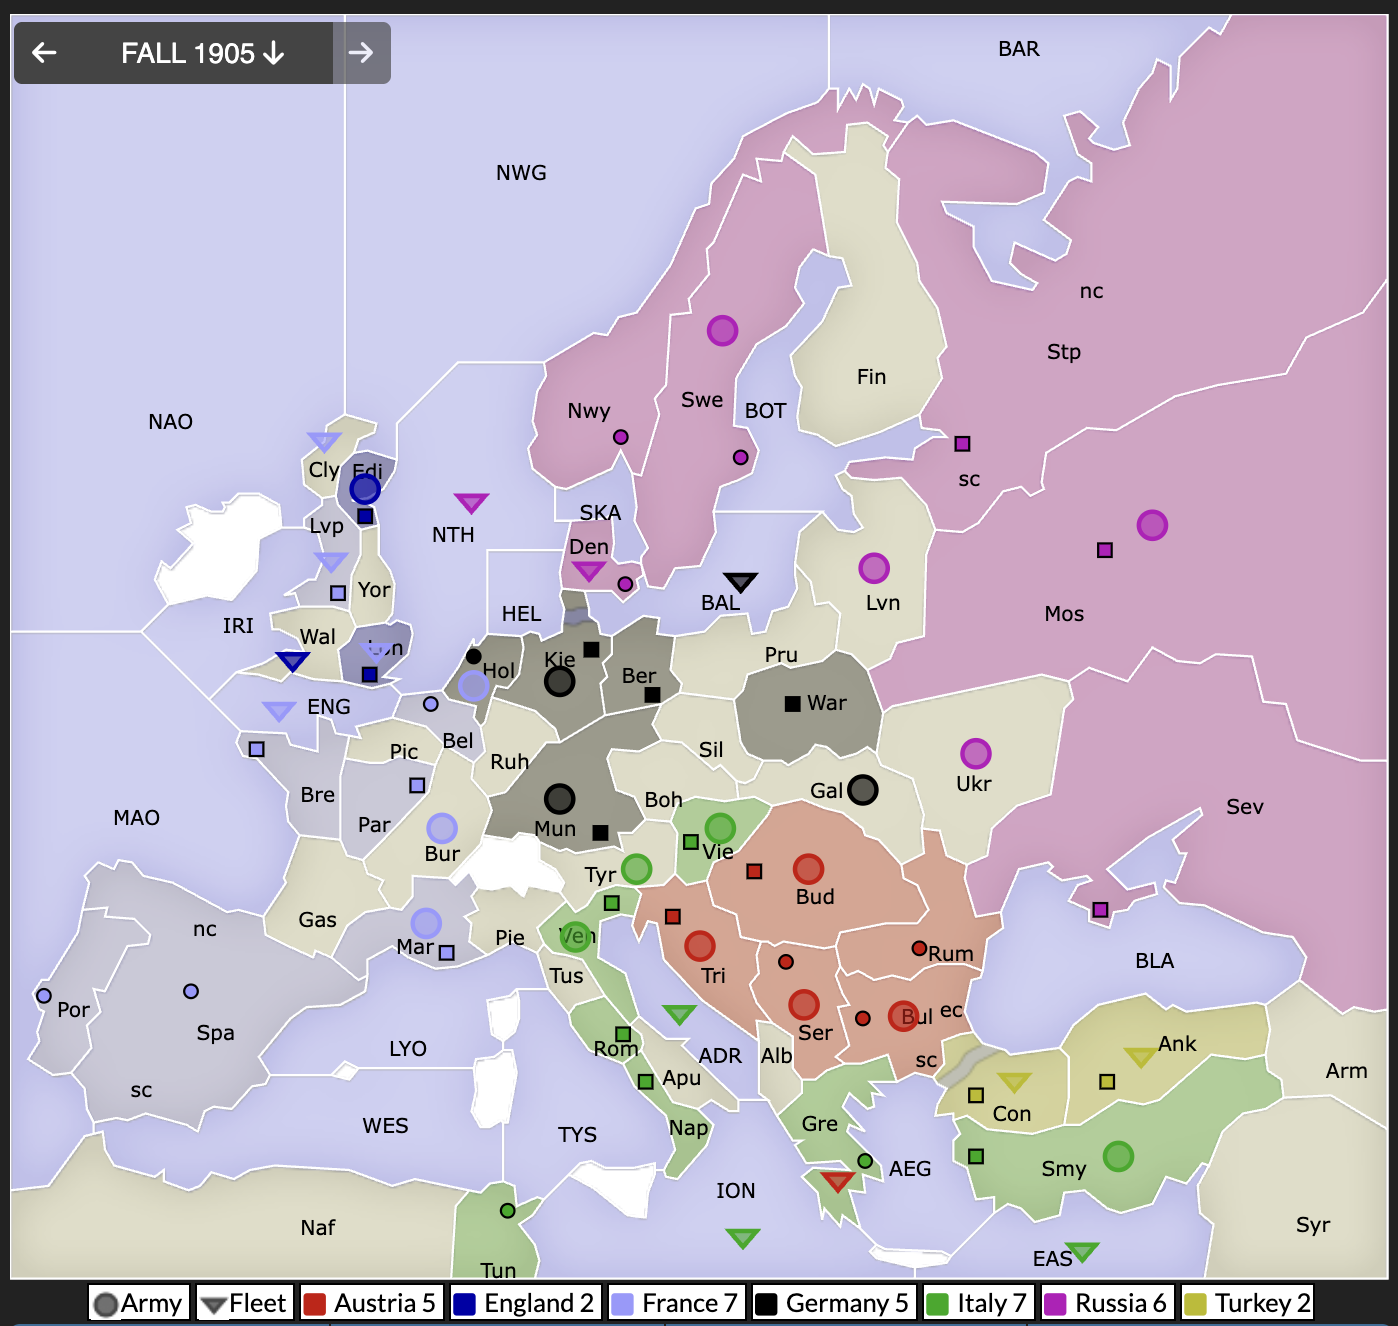Viewport: 1398px width, 1326px height.
Task: Select the German army in Galicia
Action: point(862,790)
